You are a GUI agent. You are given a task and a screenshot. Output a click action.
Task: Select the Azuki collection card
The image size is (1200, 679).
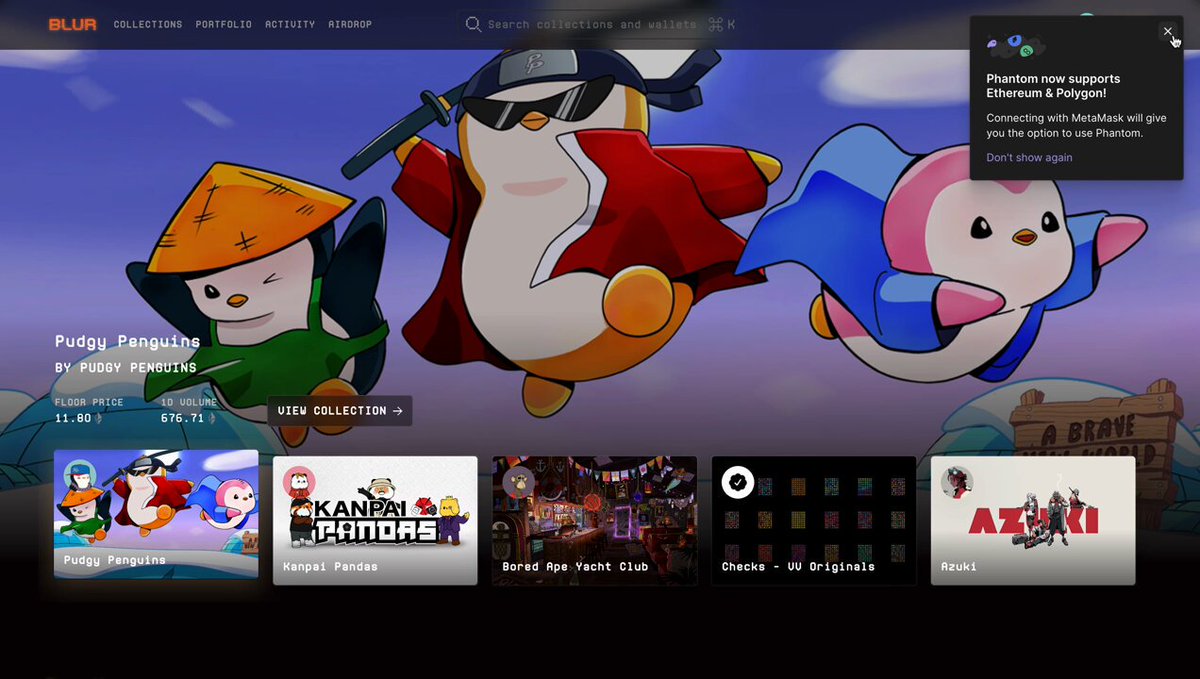(1033, 520)
